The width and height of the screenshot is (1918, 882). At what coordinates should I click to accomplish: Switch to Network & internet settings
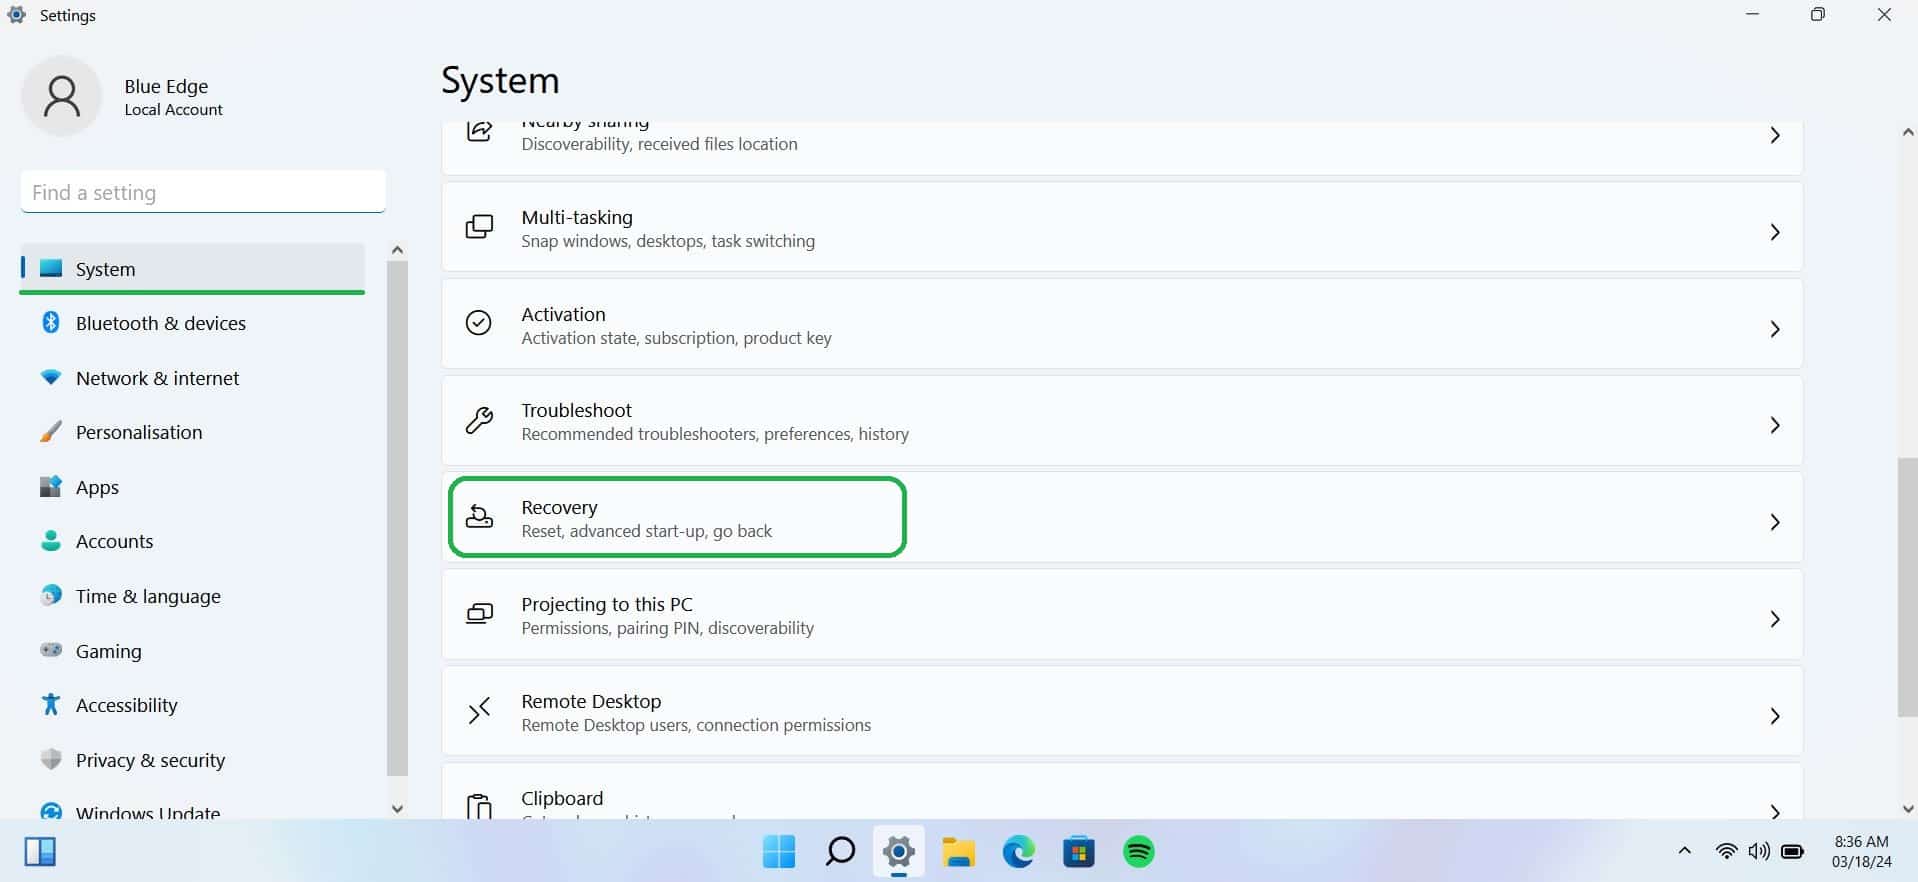pyautogui.click(x=157, y=378)
